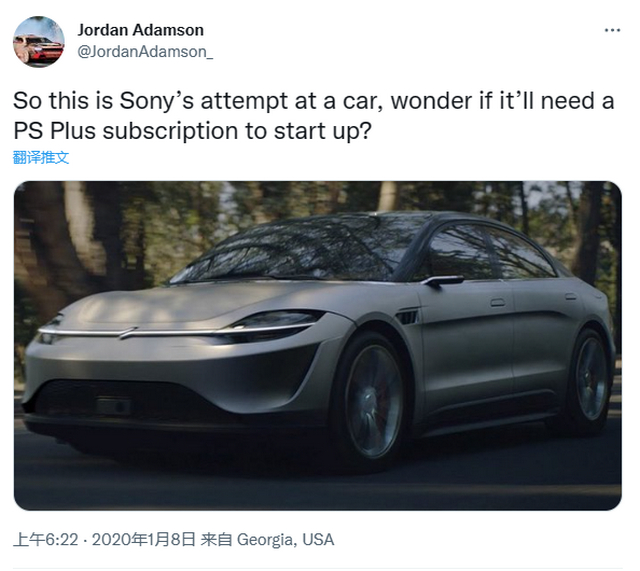Open the Georgia, USA location label

285,540
